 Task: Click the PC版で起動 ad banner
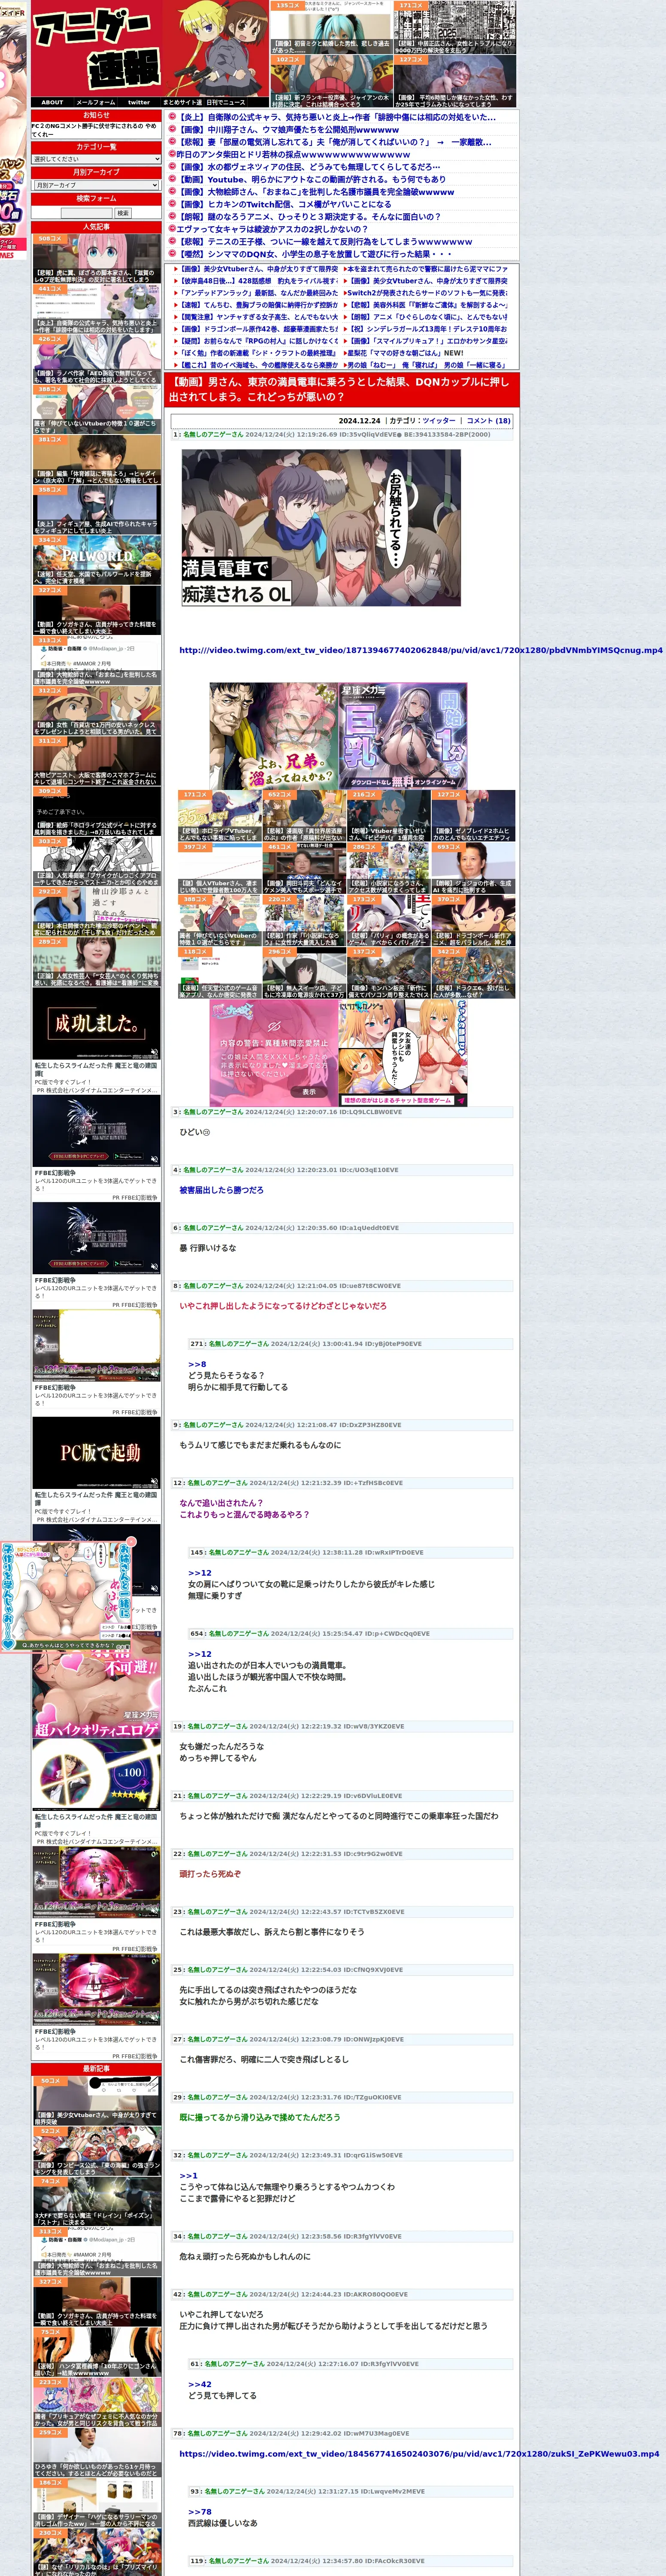(x=96, y=1453)
